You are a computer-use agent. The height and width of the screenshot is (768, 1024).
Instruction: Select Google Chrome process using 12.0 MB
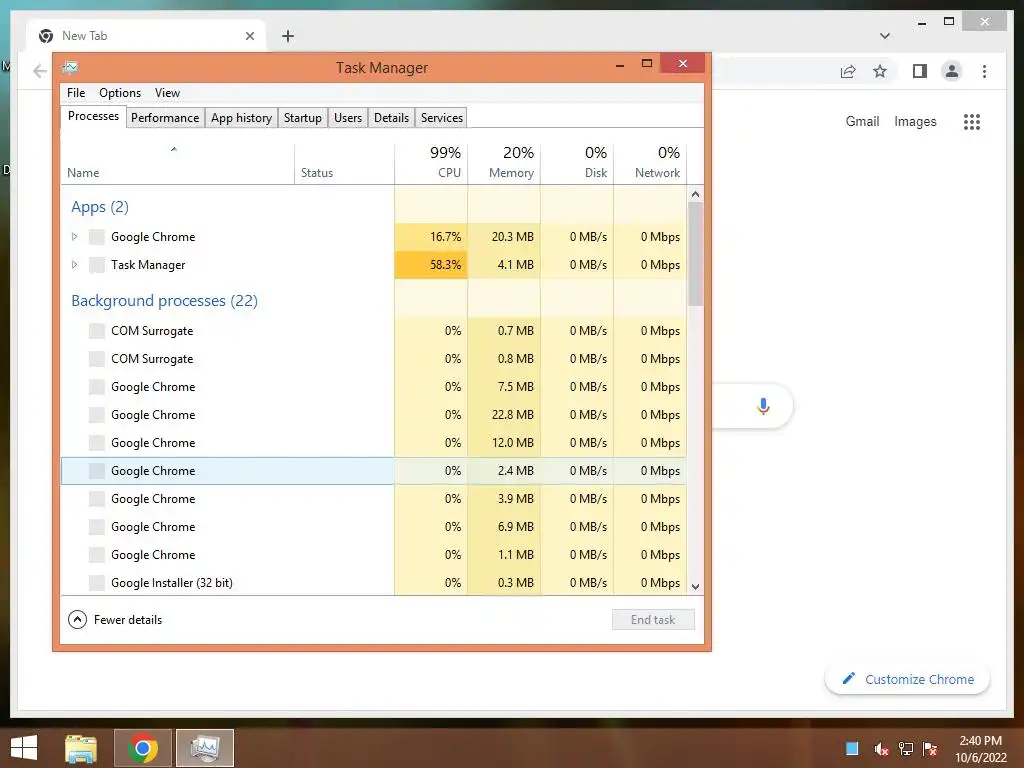[374, 443]
